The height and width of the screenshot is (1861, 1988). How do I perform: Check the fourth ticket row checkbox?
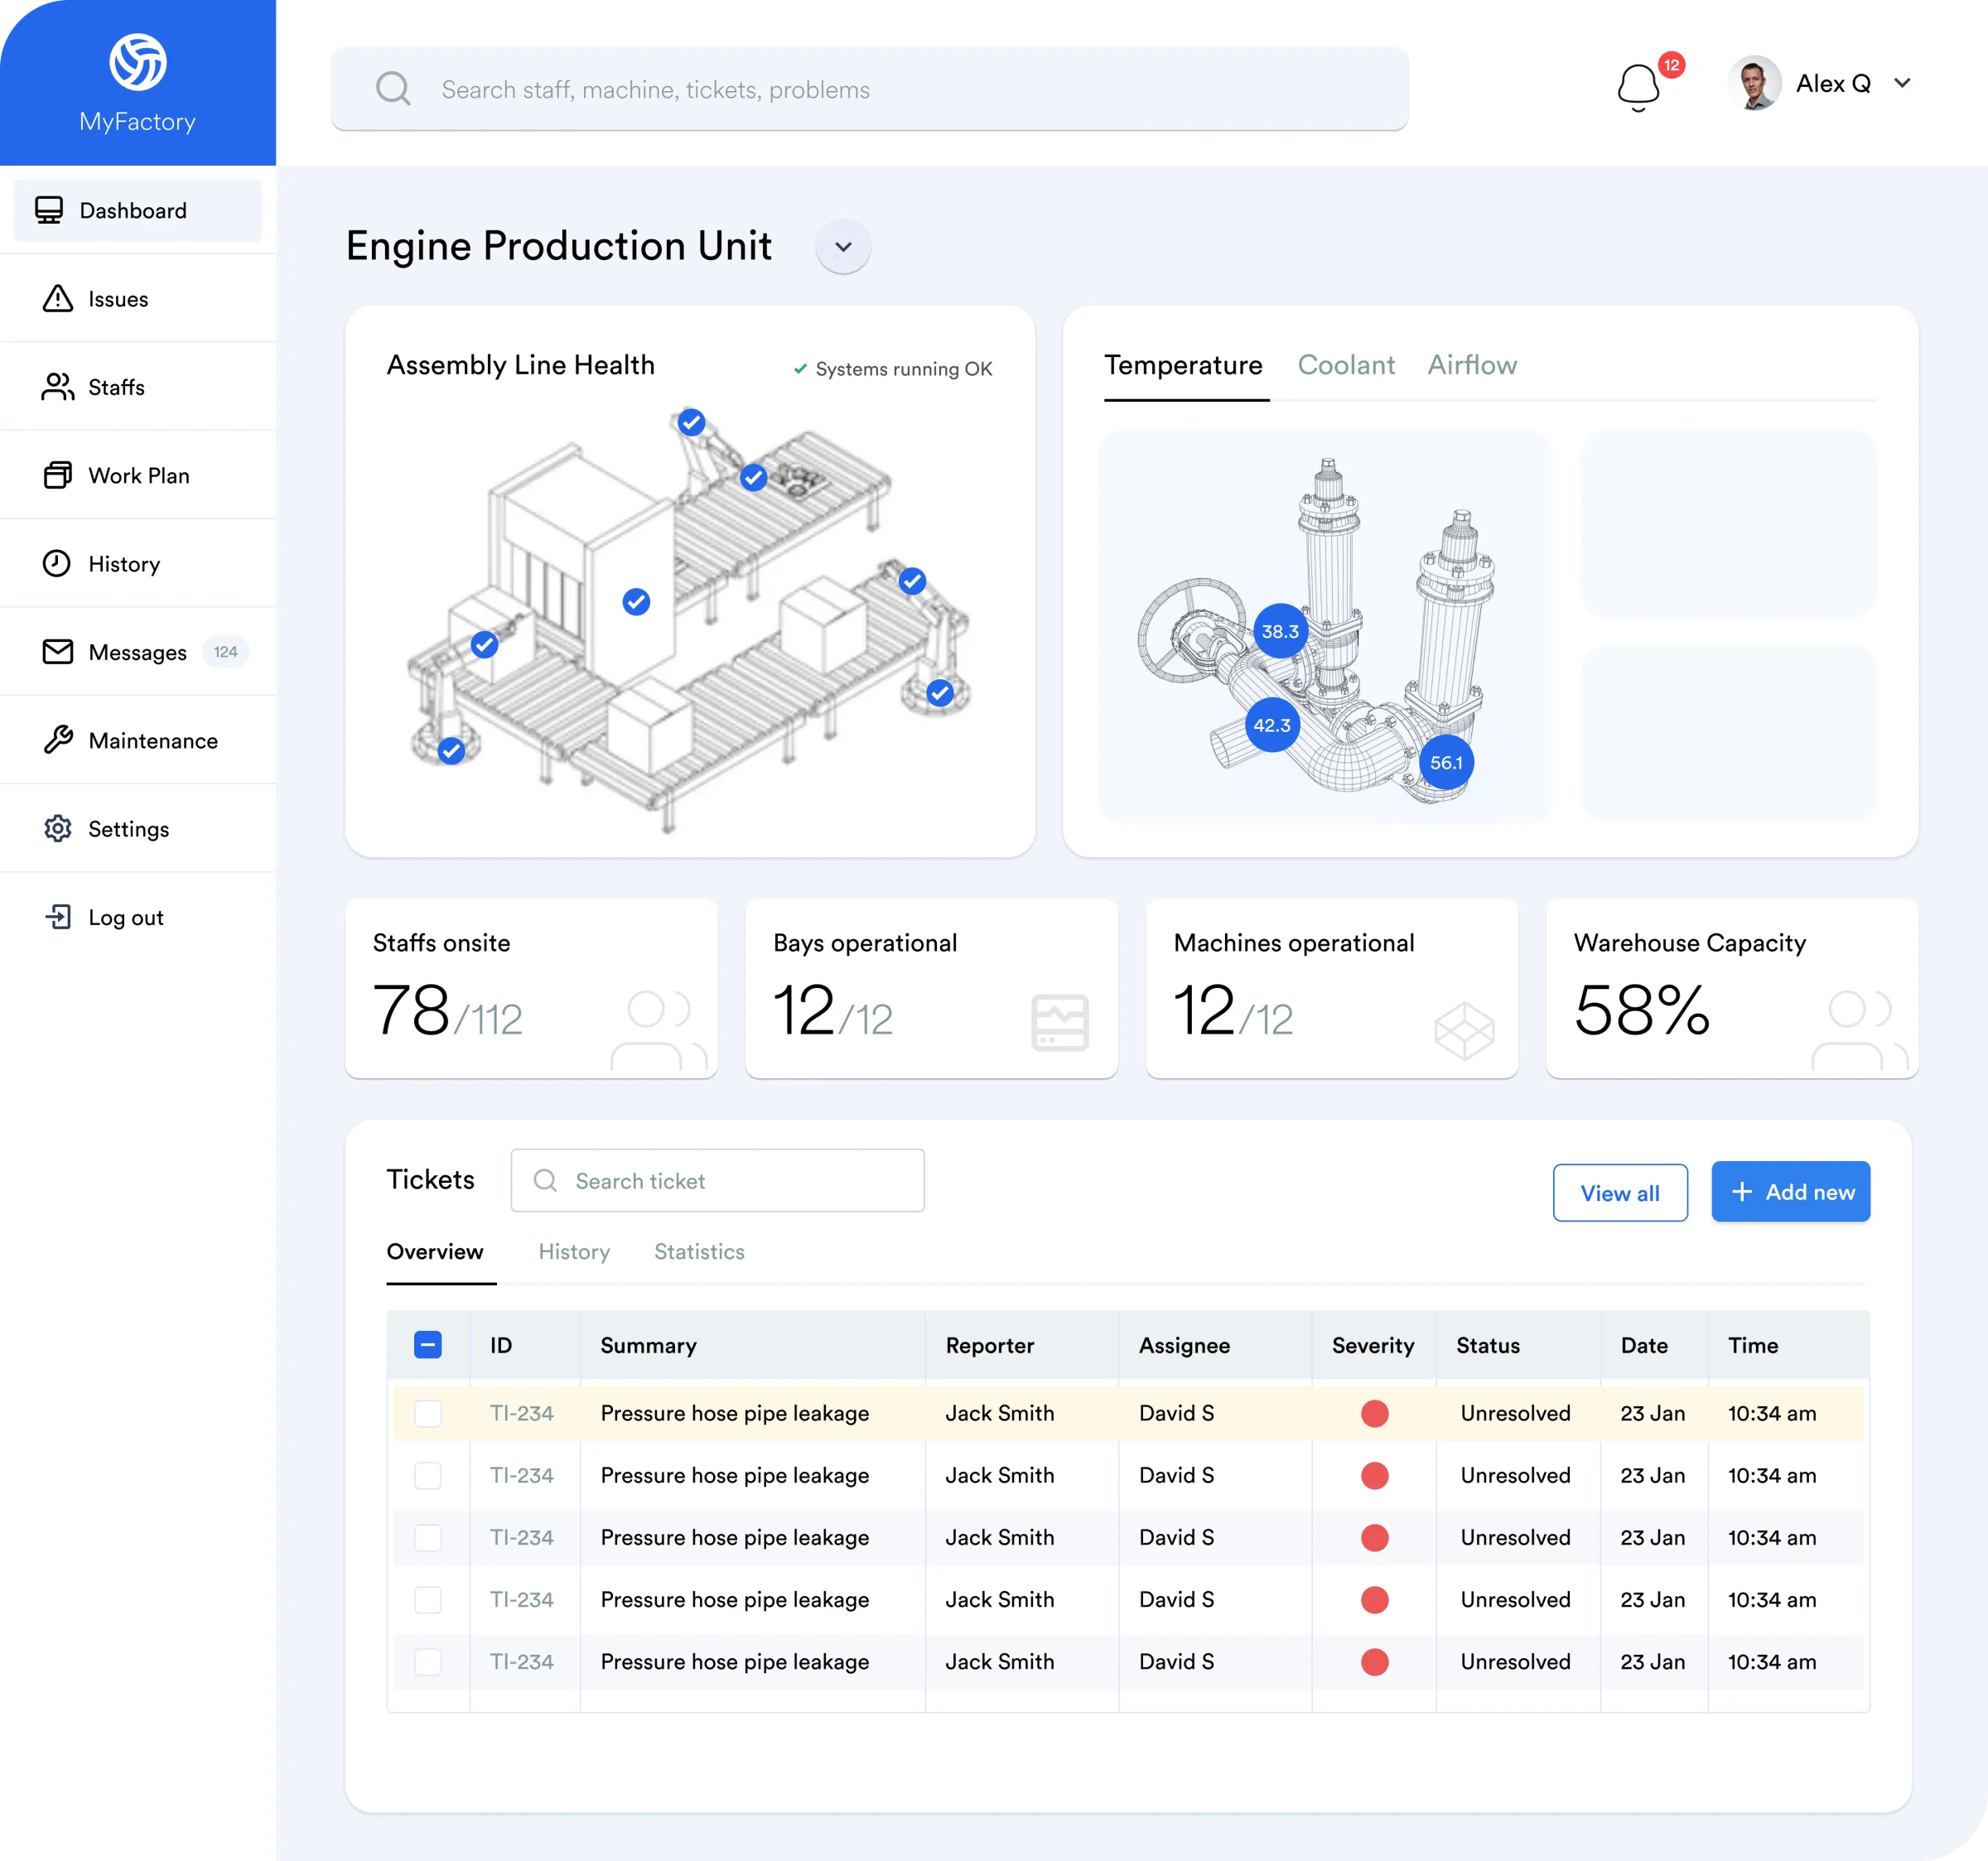click(428, 1599)
